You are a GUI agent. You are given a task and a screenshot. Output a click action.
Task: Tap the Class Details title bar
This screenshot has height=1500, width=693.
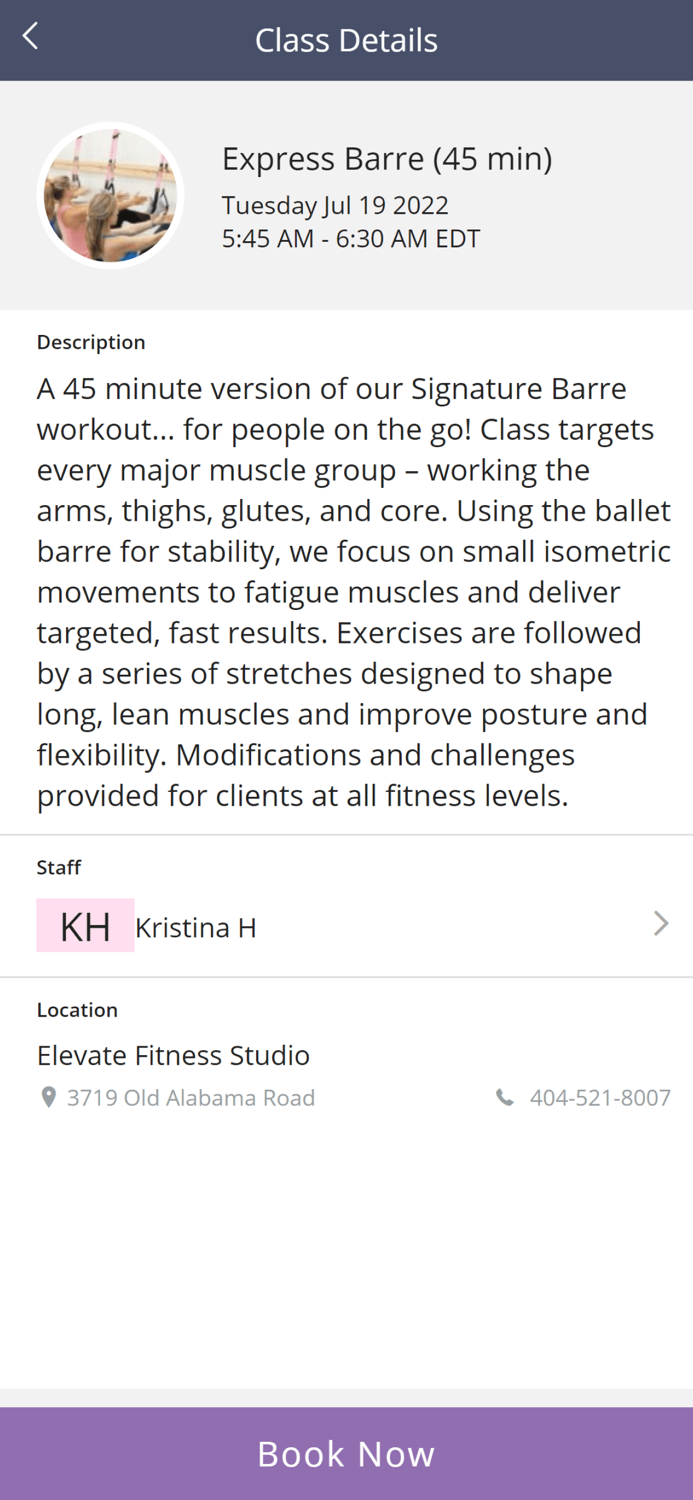pyautogui.click(x=346, y=40)
